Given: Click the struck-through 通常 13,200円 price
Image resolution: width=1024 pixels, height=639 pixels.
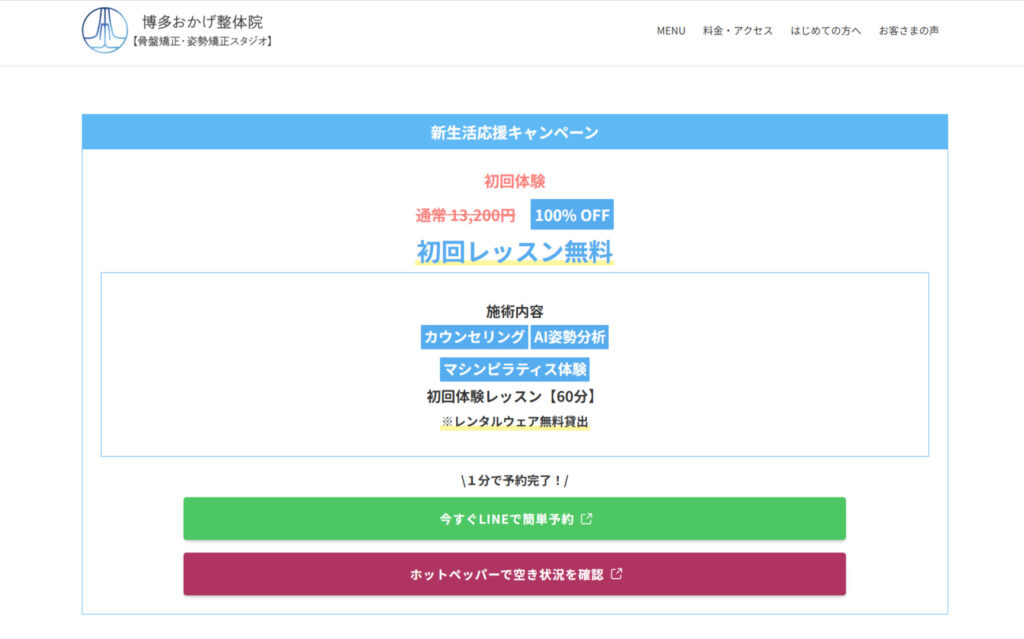Looking at the screenshot, I should point(465,215).
